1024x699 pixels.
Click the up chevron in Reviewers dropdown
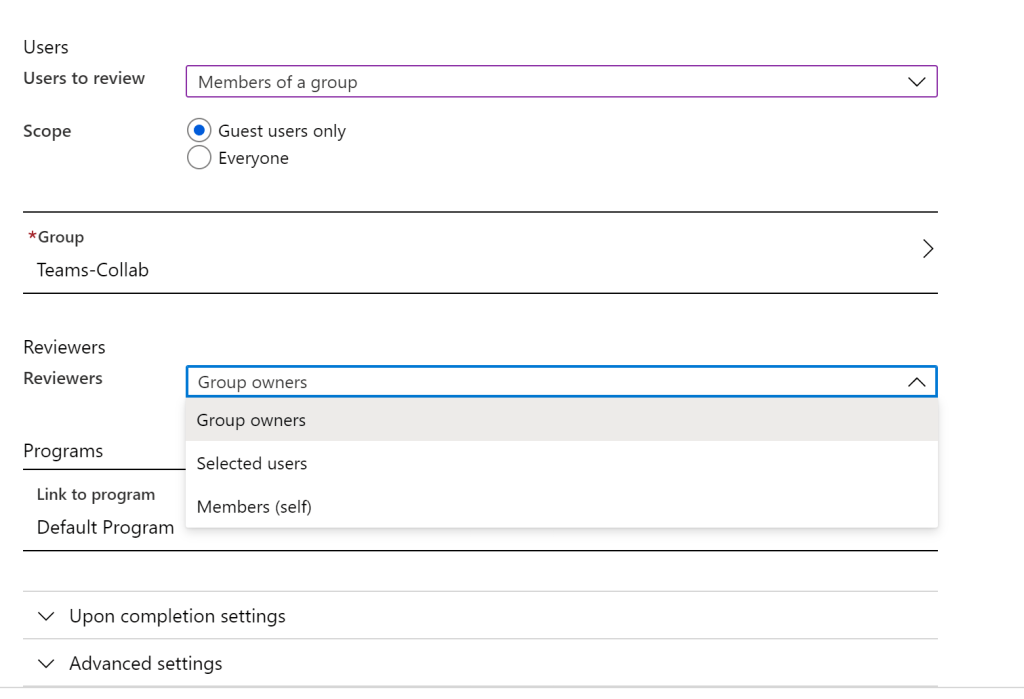[916, 382]
